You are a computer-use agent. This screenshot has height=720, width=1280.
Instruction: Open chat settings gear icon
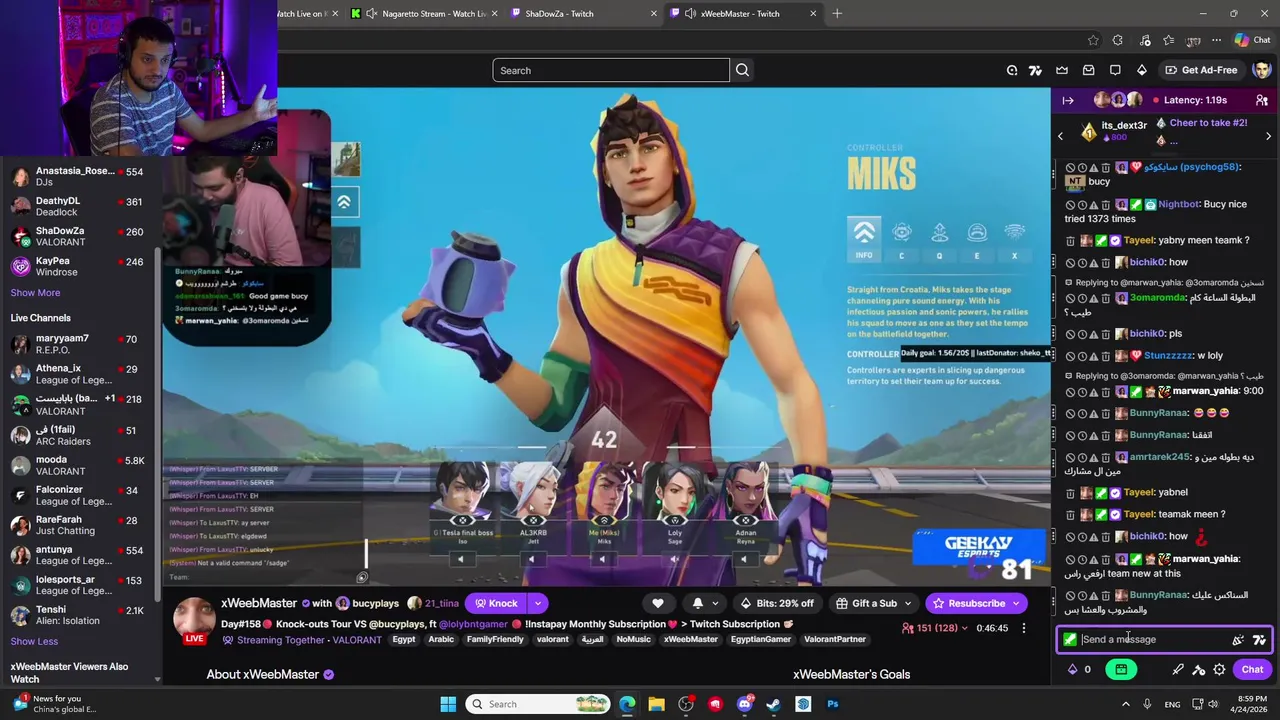click(1219, 670)
